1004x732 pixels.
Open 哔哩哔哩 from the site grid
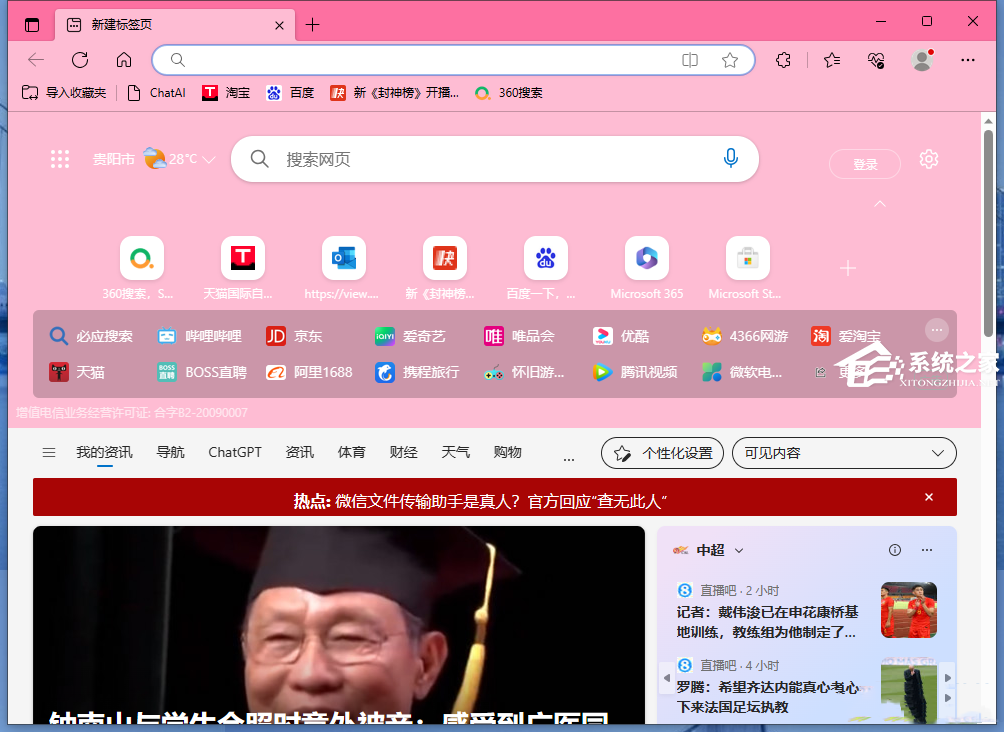[196, 336]
